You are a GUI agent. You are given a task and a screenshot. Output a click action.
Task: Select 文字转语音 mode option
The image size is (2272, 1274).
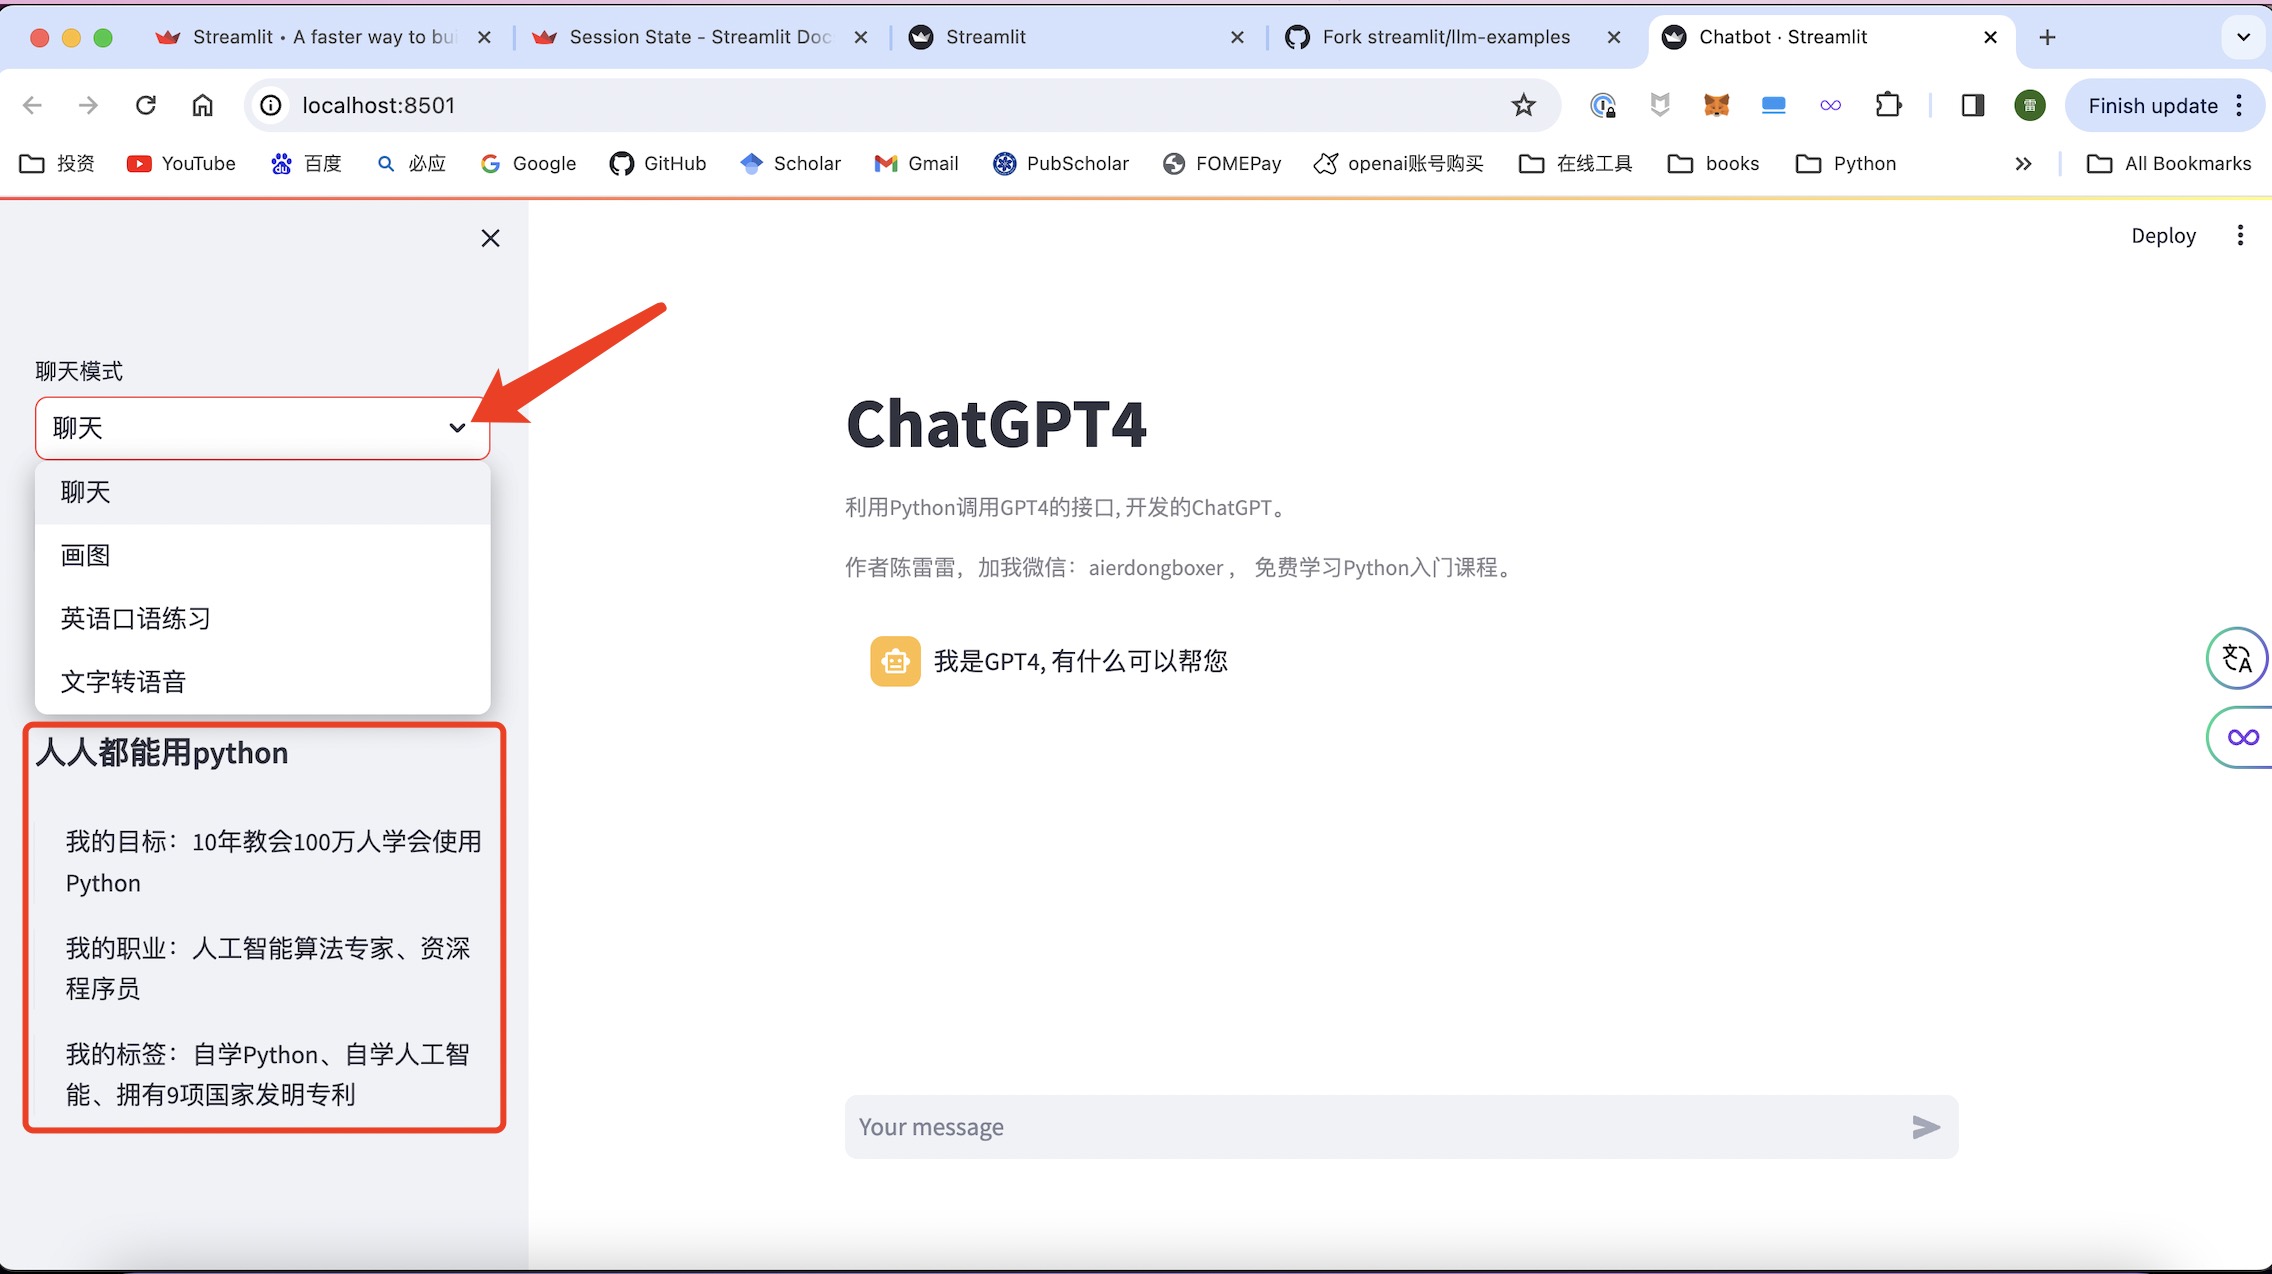pyautogui.click(x=262, y=681)
